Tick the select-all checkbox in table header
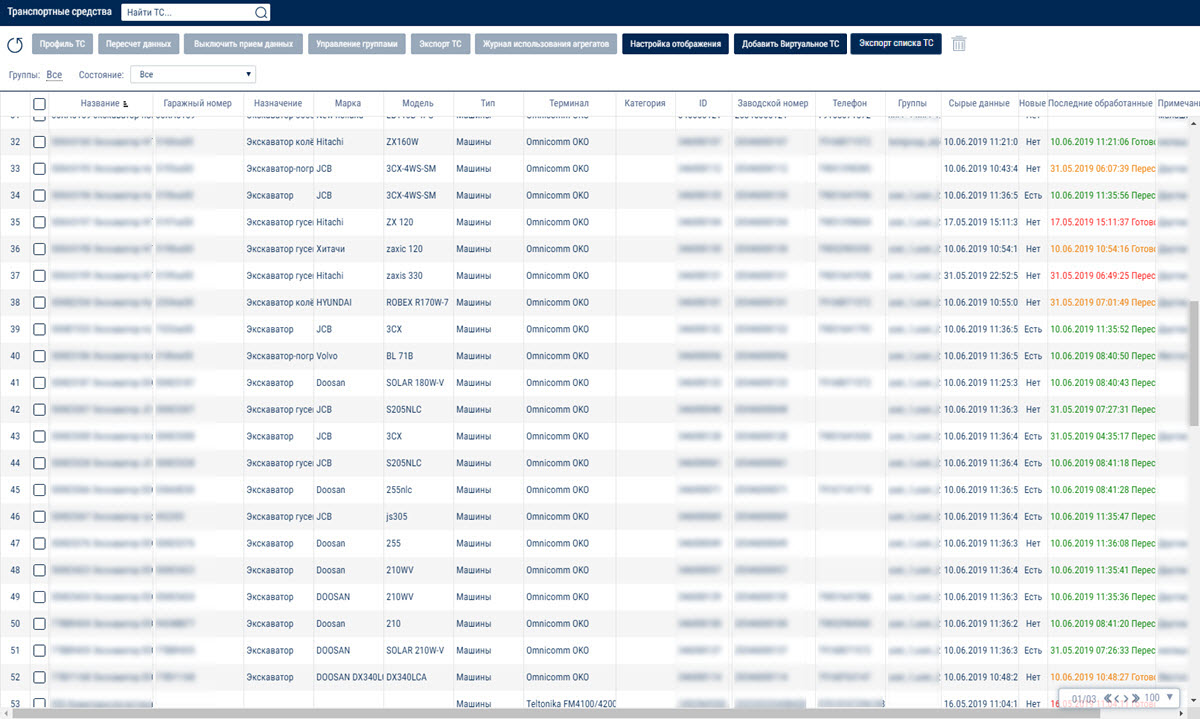This screenshot has height=719, width=1200. [39, 103]
